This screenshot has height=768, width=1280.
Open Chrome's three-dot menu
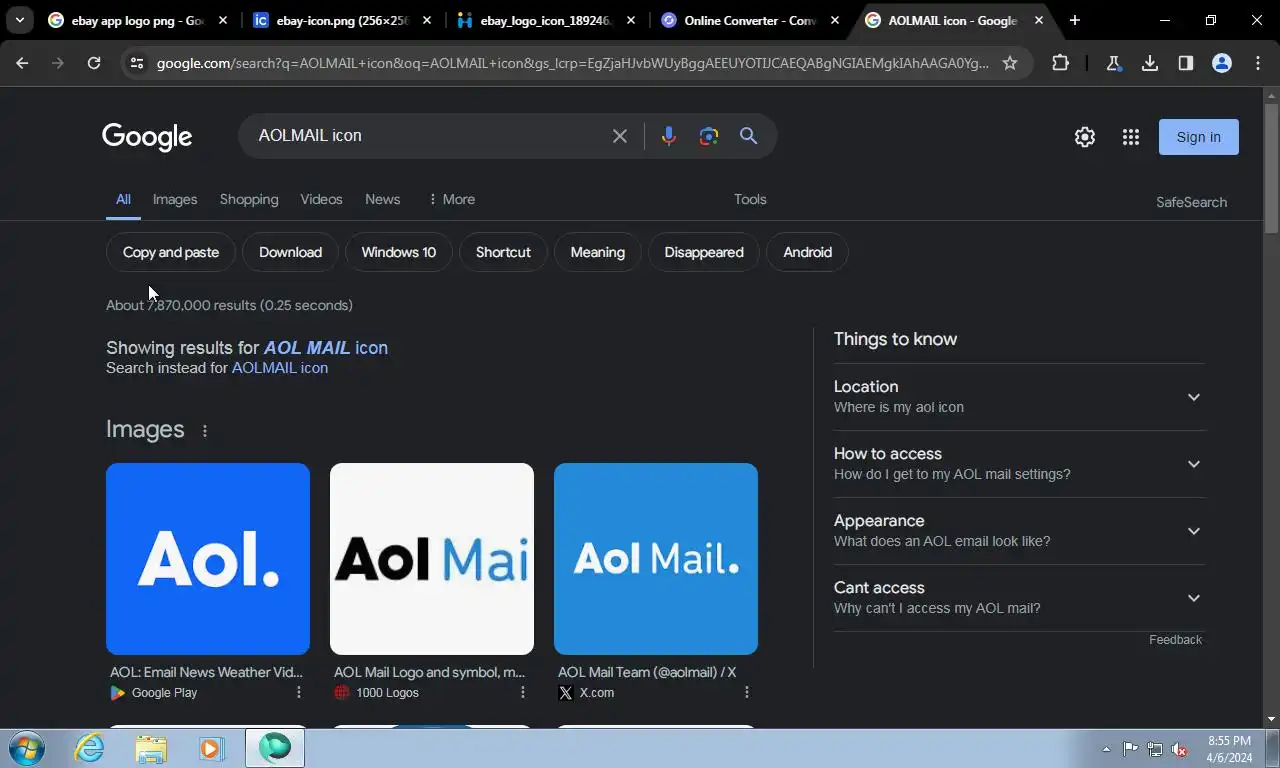click(1258, 63)
